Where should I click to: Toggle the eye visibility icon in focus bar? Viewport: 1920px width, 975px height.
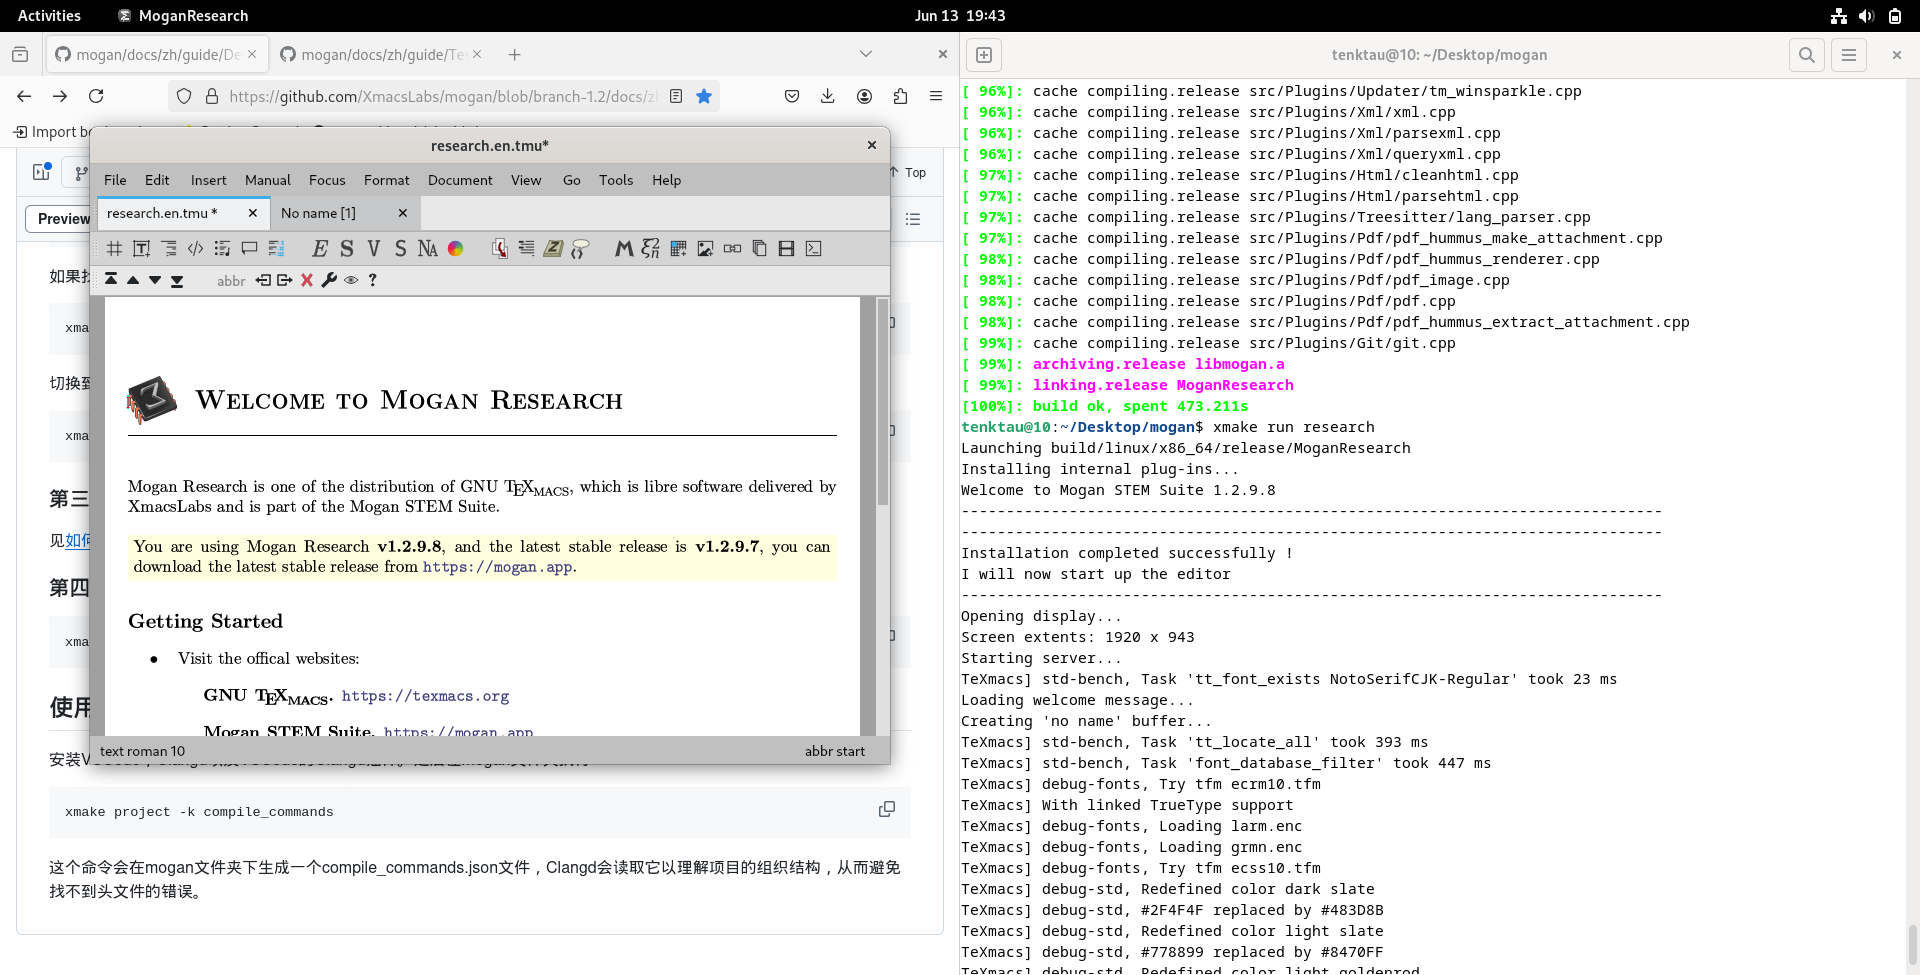point(351,281)
